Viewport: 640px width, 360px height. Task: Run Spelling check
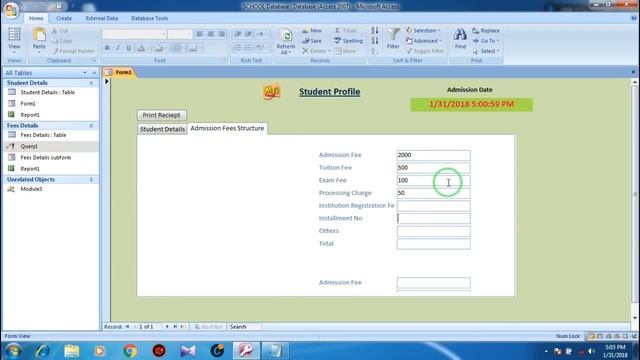(348, 41)
